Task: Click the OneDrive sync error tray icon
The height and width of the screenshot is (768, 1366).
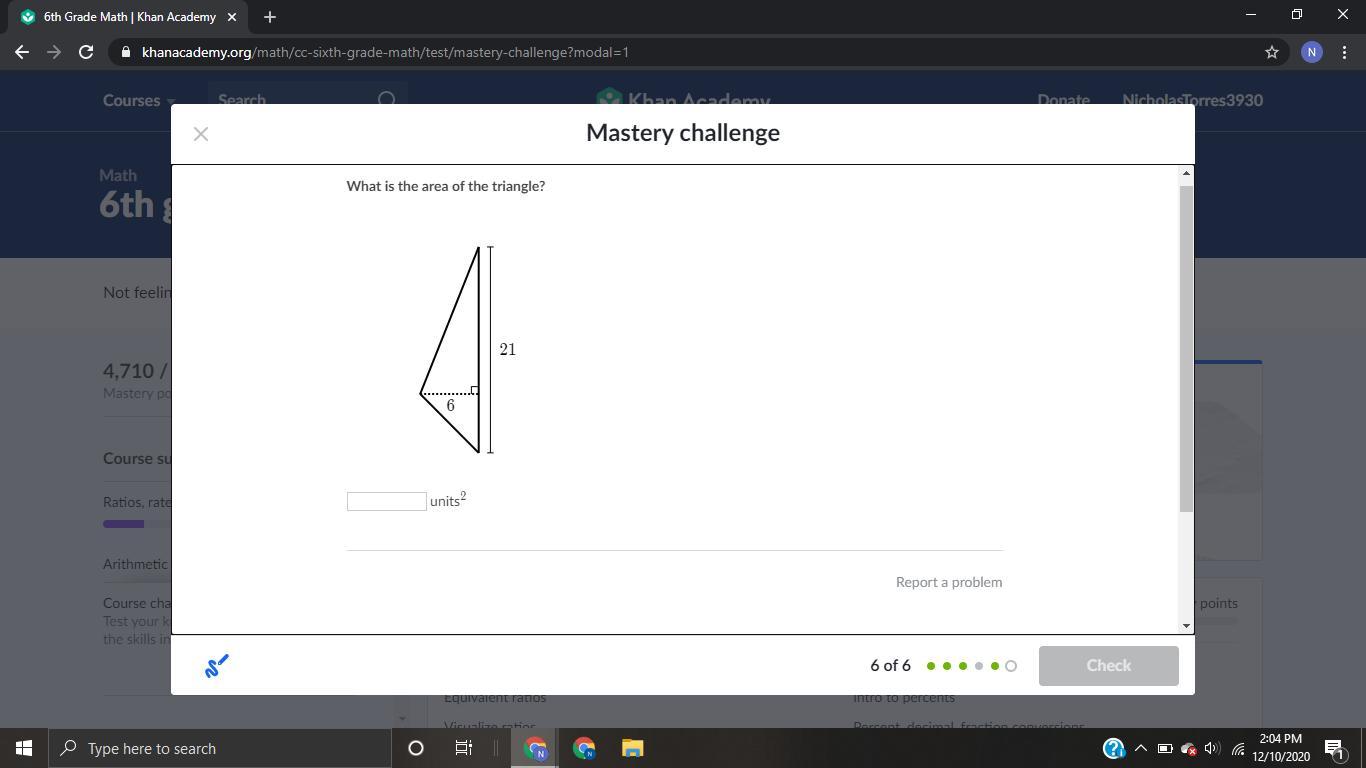Action: (x=1189, y=748)
